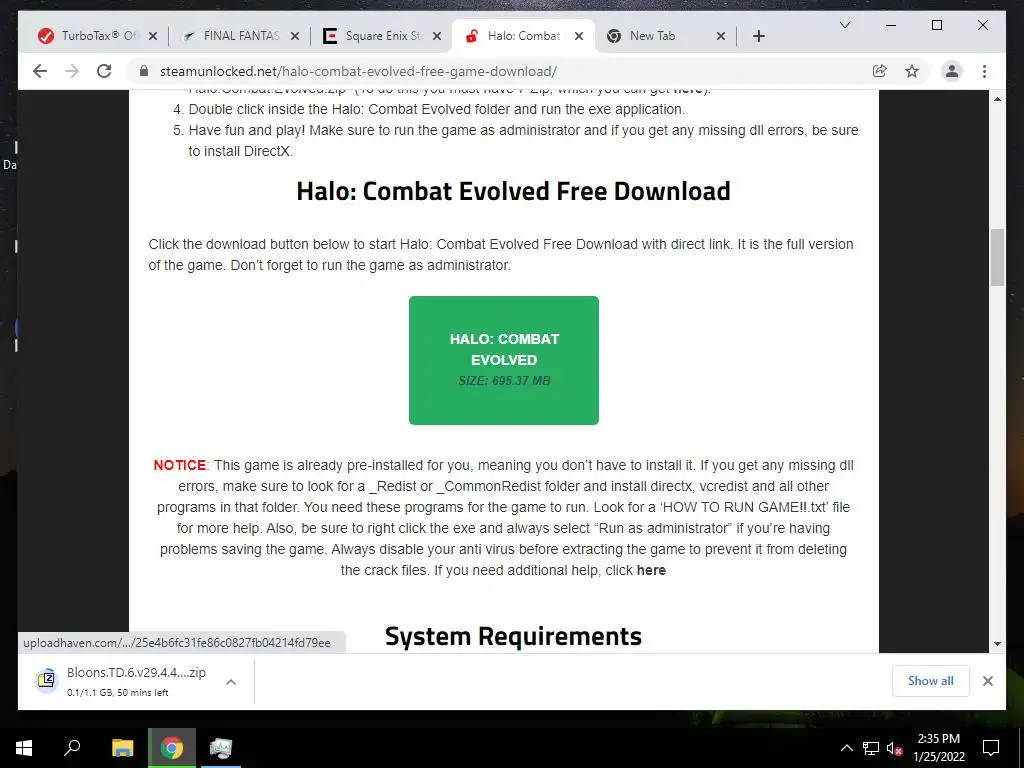The height and width of the screenshot is (768, 1024).
Task: Close the Square Enix tab
Action: pyautogui.click(x=437, y=36)
